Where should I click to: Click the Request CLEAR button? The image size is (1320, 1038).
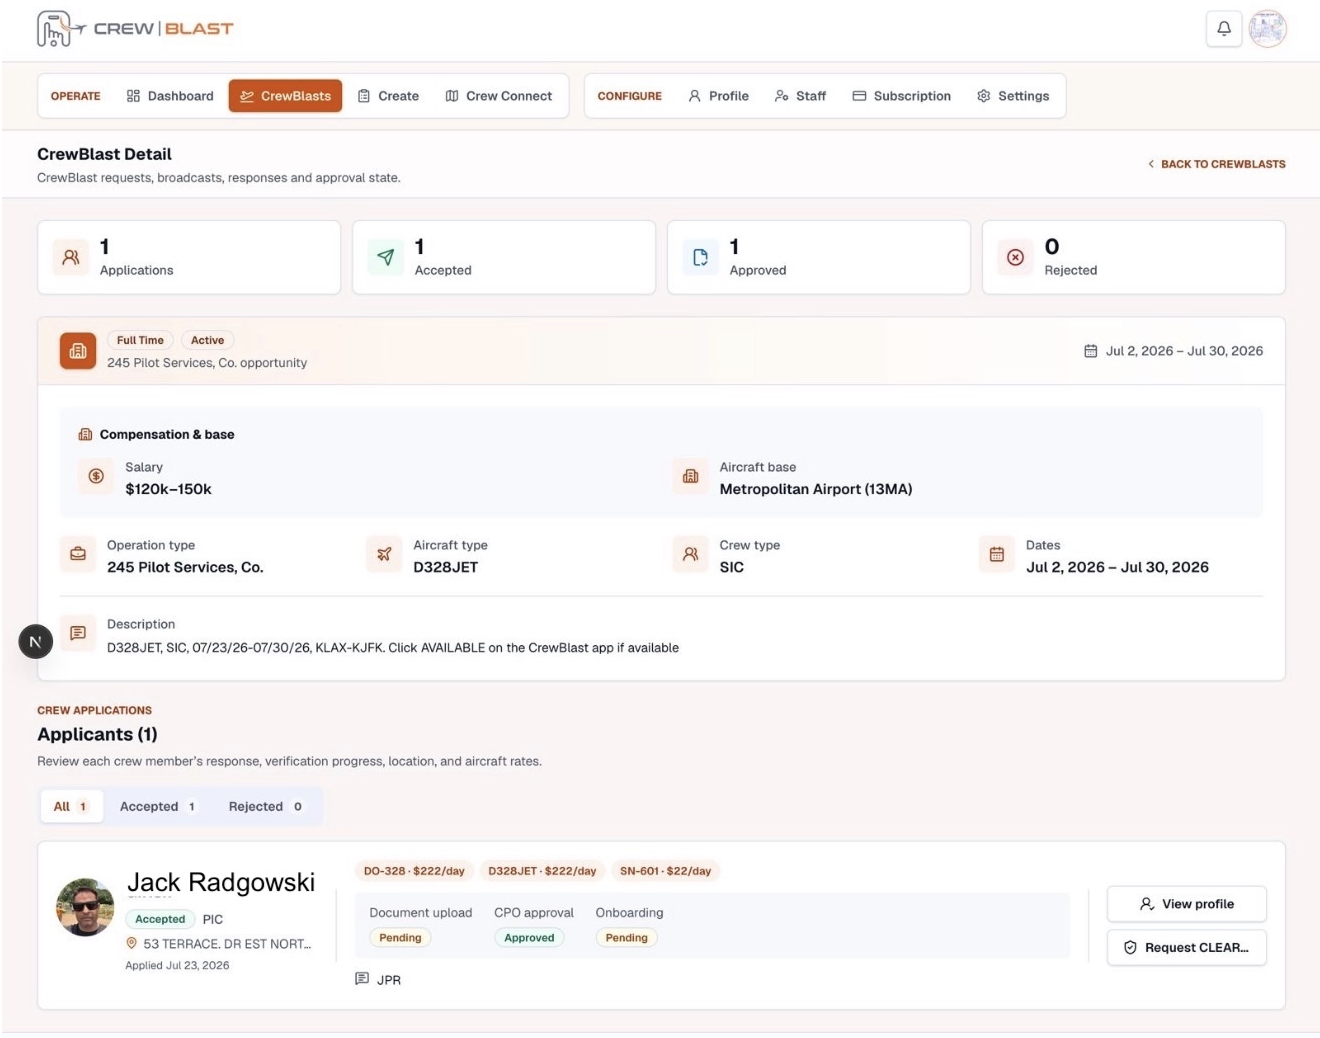1187,947
